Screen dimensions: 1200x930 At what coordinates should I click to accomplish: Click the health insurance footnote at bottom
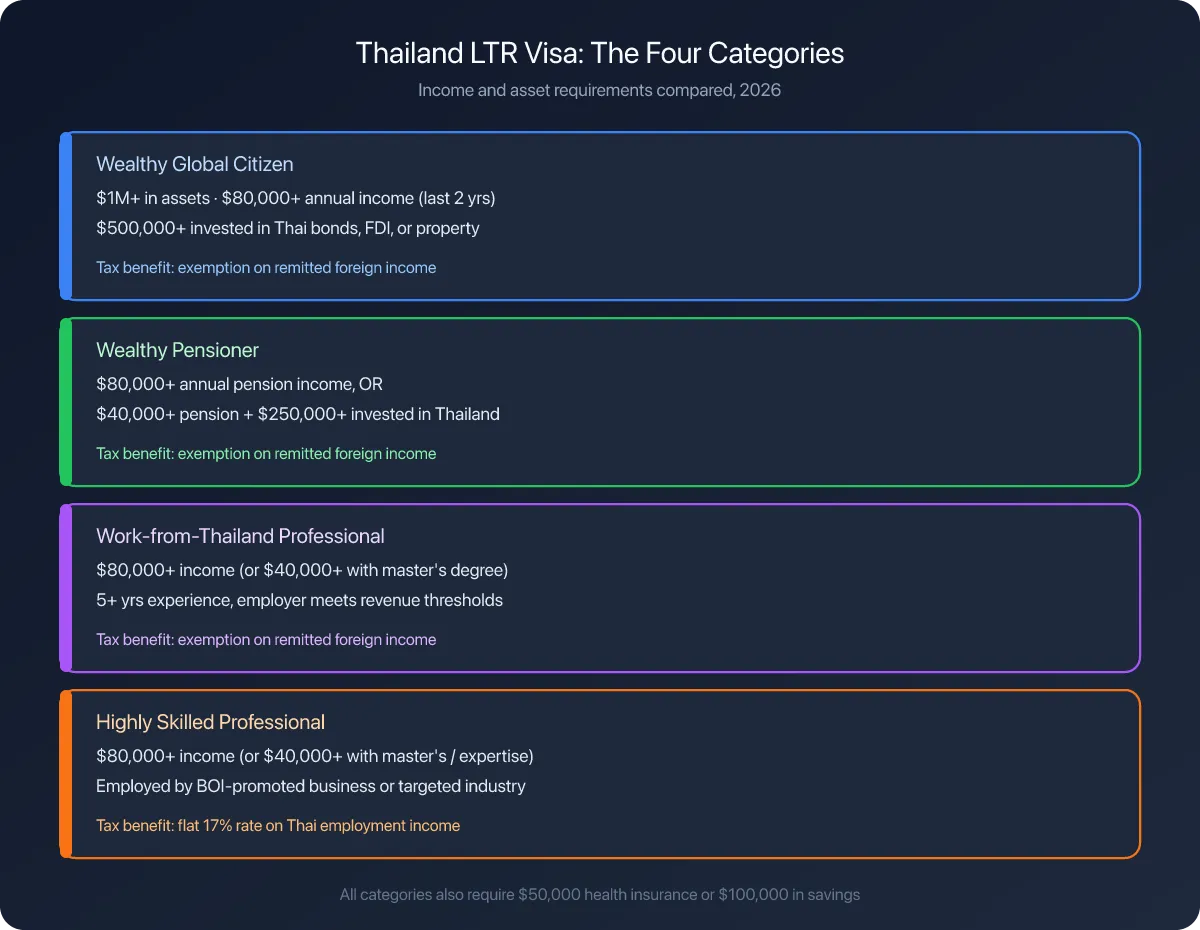tap(600, 894)
